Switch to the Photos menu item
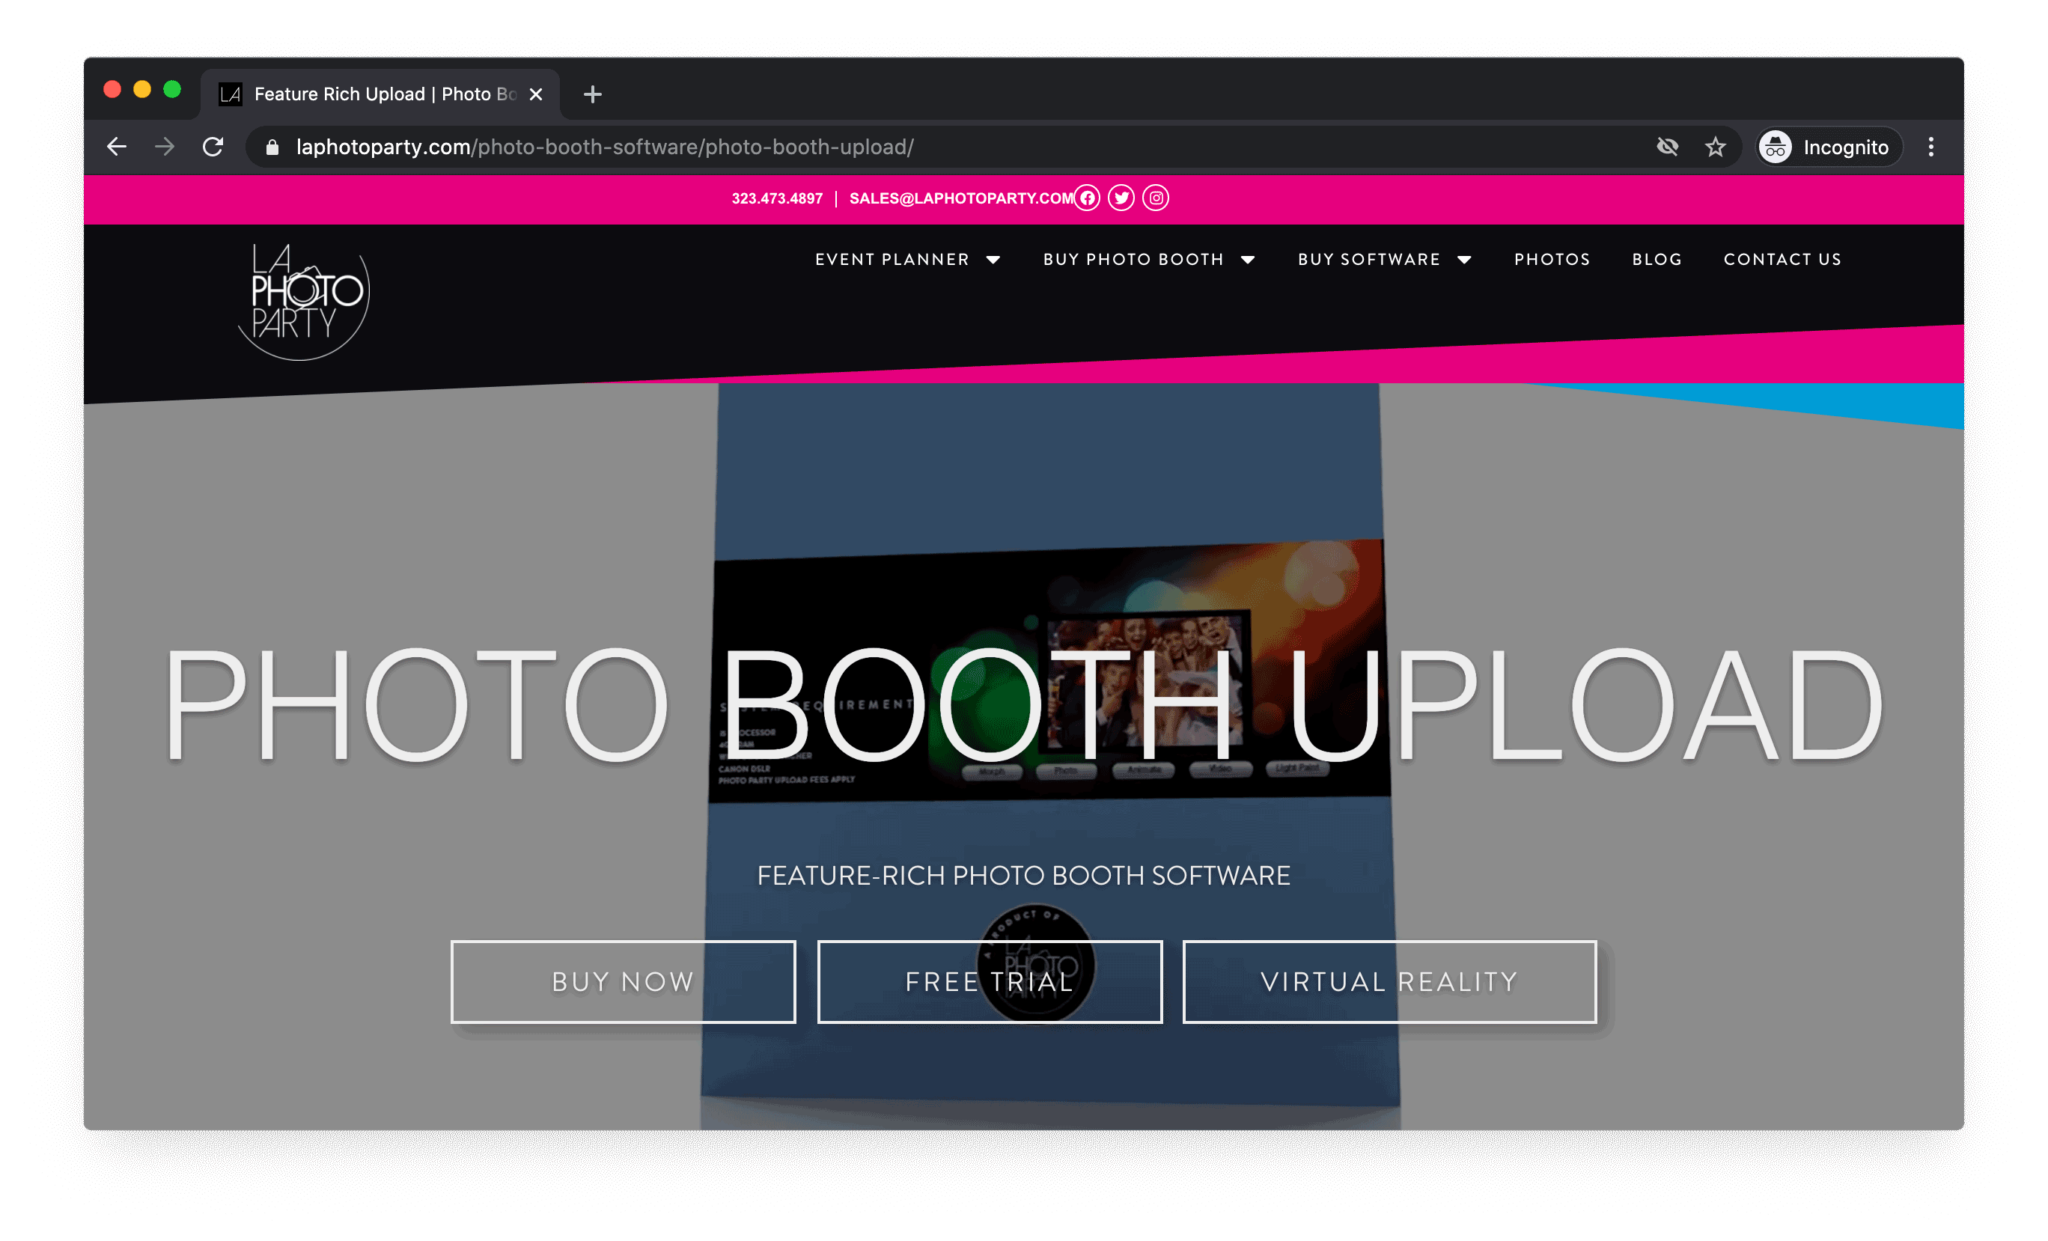This screenshot has width=2048, height=1241. [1551, 259]
